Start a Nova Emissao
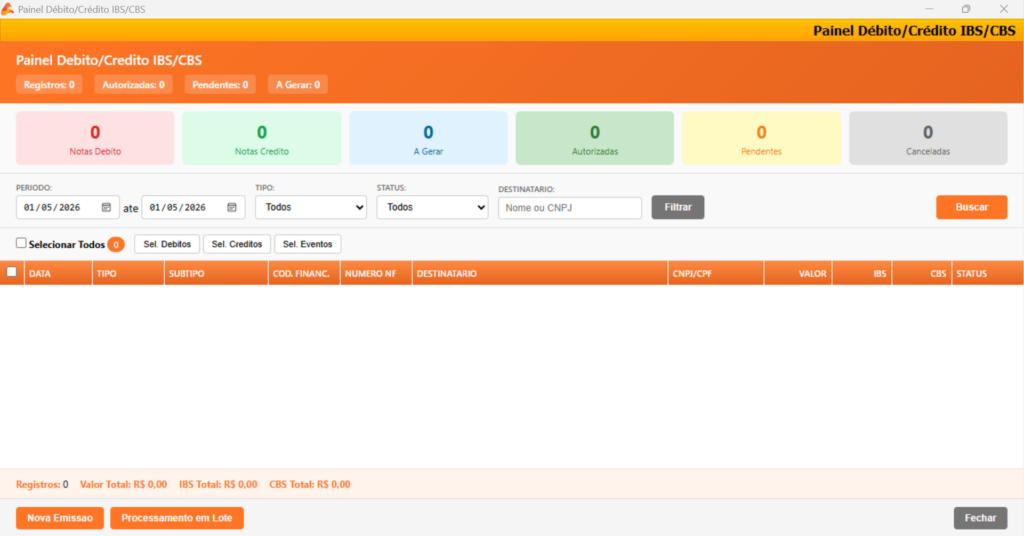Screen dimensions: 1024x536 (x=60, y=518)
